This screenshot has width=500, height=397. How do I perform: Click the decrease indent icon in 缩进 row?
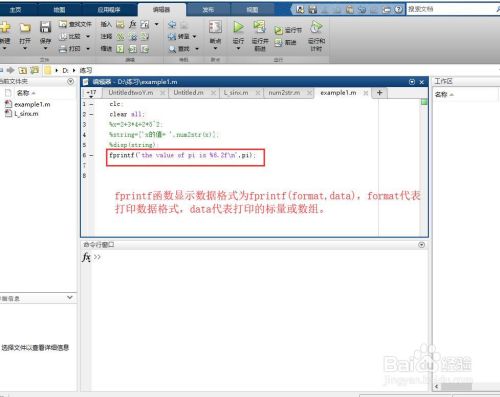[145, 49]
